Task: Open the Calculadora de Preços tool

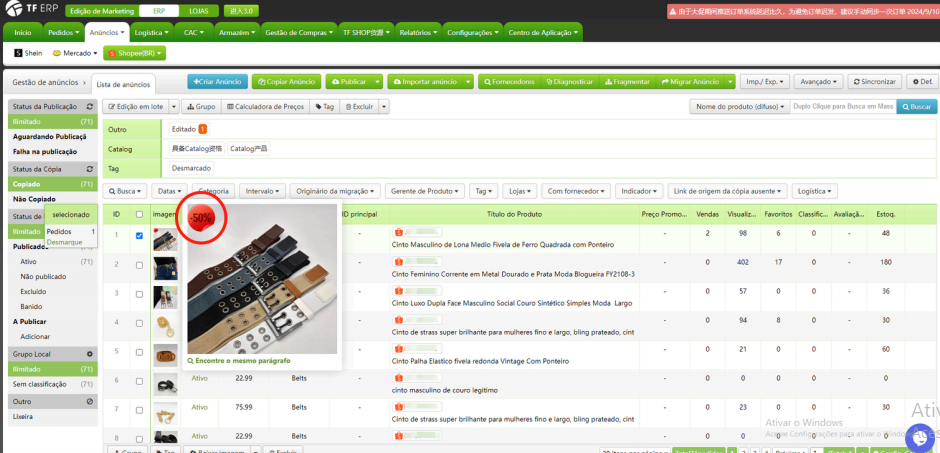Action: pyautogui.click(x=265, y=106)
